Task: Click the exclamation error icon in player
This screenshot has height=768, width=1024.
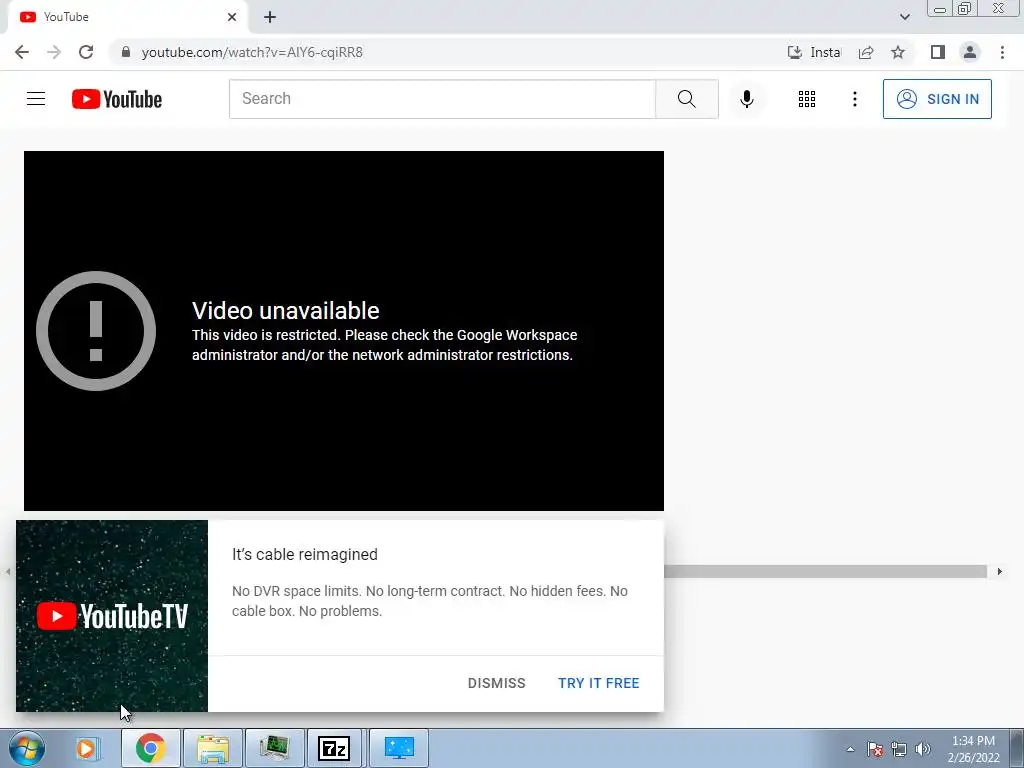Action: [x=96, y=331]
